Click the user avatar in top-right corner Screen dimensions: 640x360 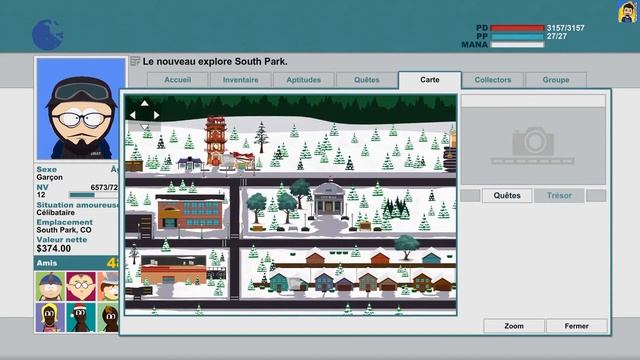(627, 12)
